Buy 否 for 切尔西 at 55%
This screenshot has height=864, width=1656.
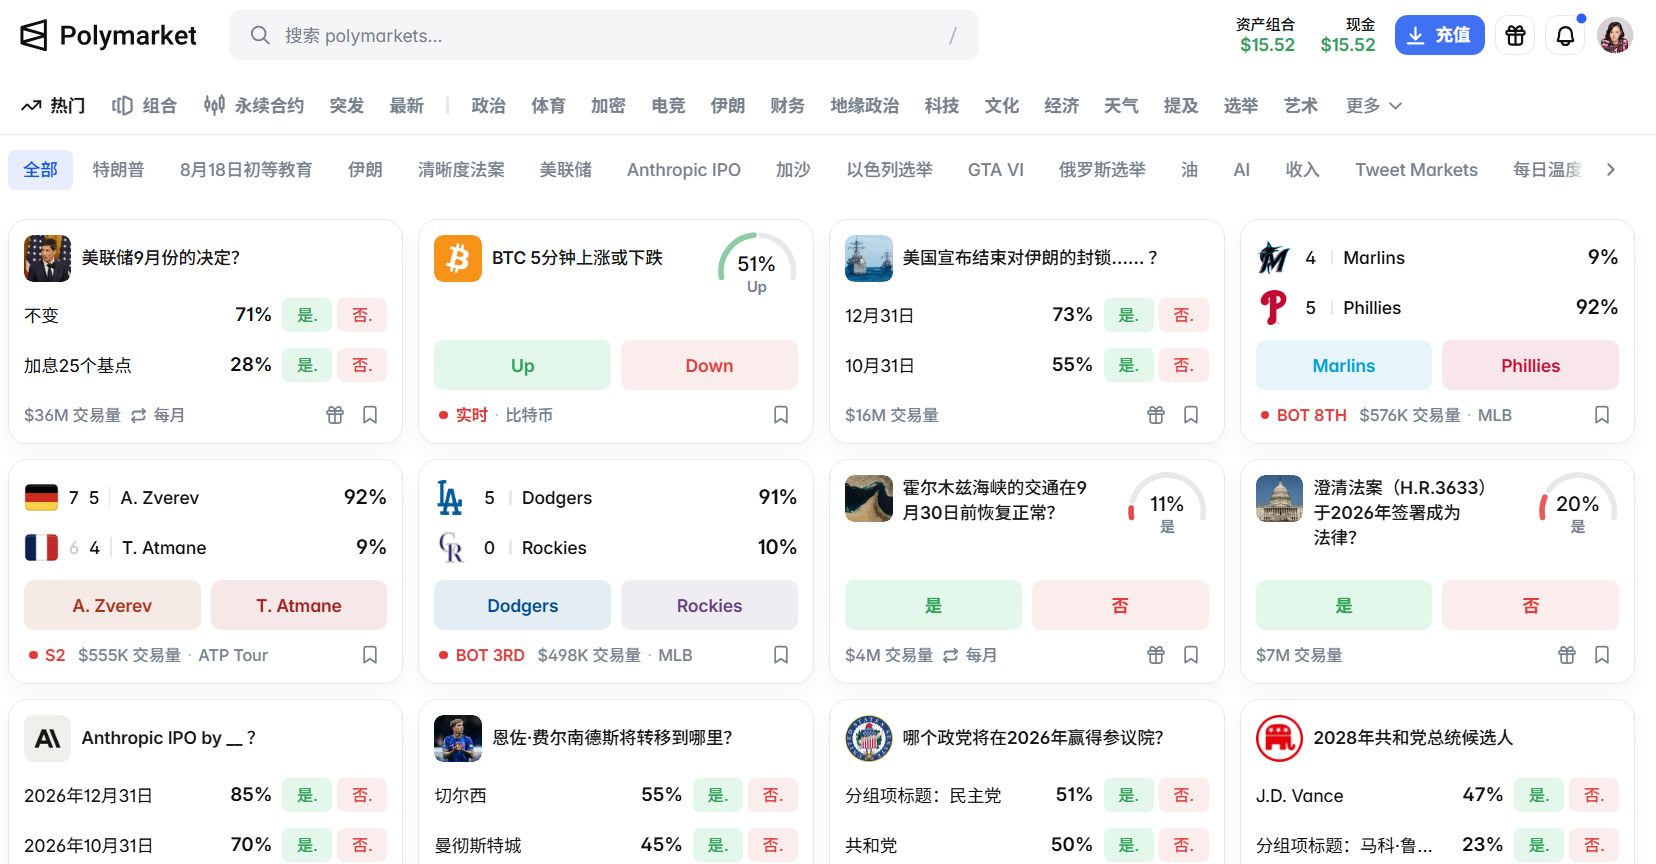tap(773, 795)
